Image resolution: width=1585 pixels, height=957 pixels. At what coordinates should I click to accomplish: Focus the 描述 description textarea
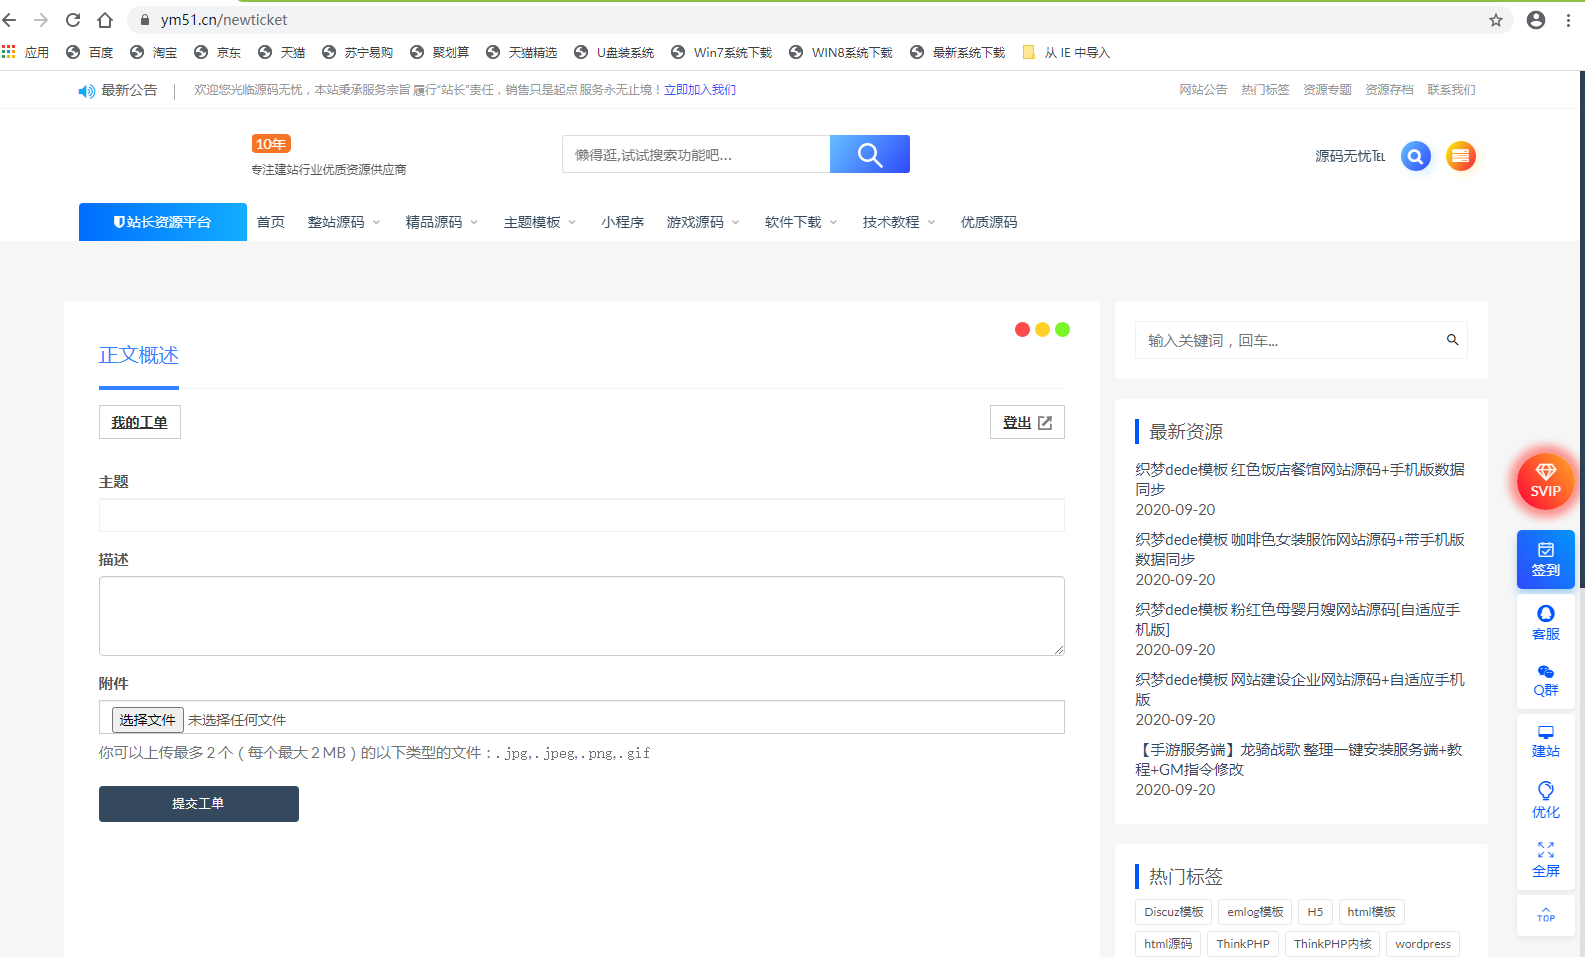[582, 616]
